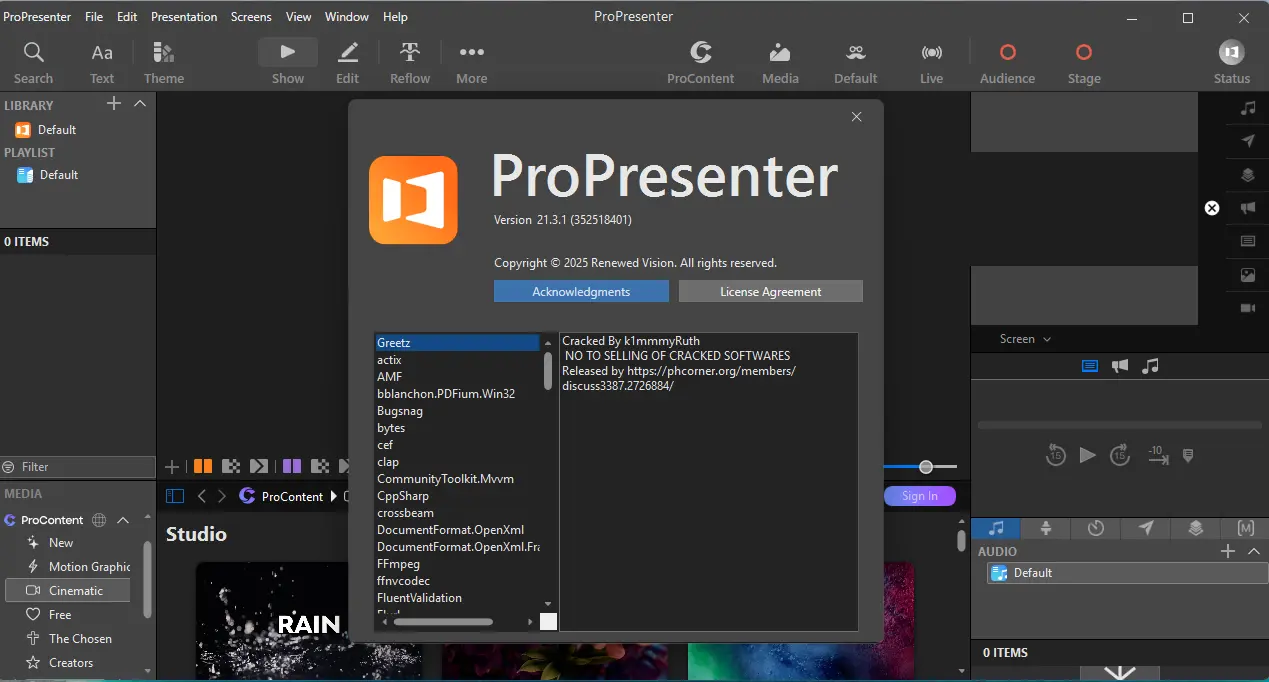
Task: Add an Audio playlist with plus
Action: tap(1228, 551)
